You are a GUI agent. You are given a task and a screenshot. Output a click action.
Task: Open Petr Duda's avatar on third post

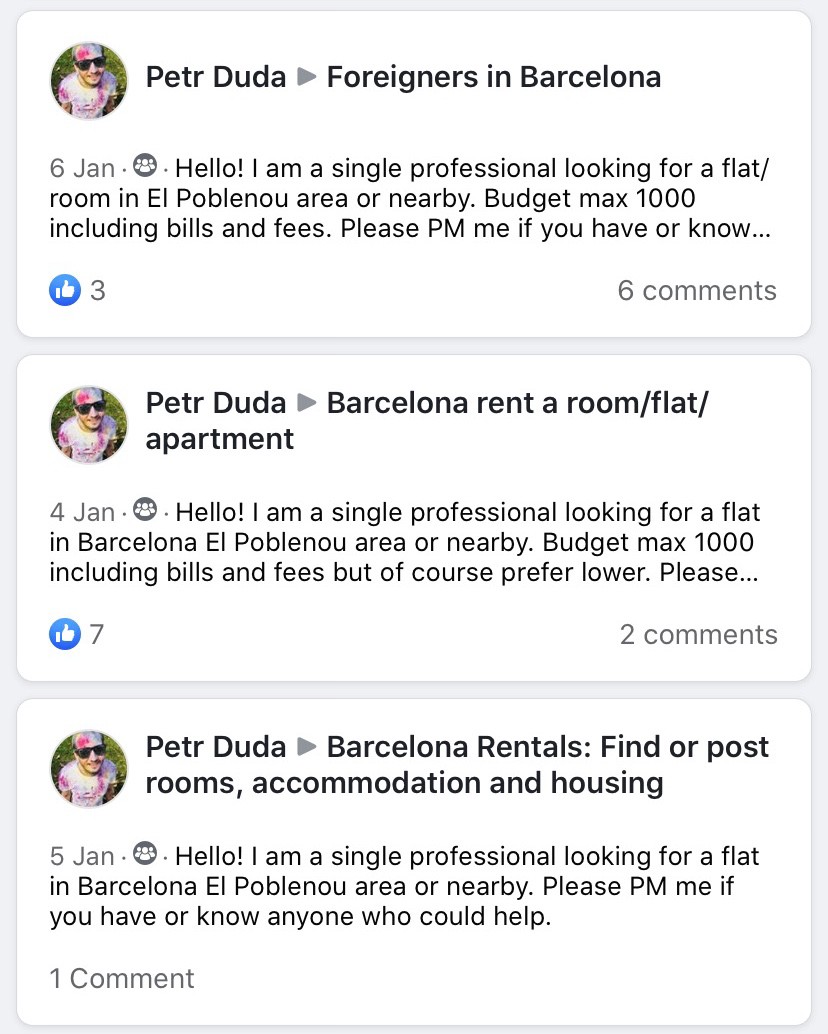pyautogui.click(x=89, y=769)
